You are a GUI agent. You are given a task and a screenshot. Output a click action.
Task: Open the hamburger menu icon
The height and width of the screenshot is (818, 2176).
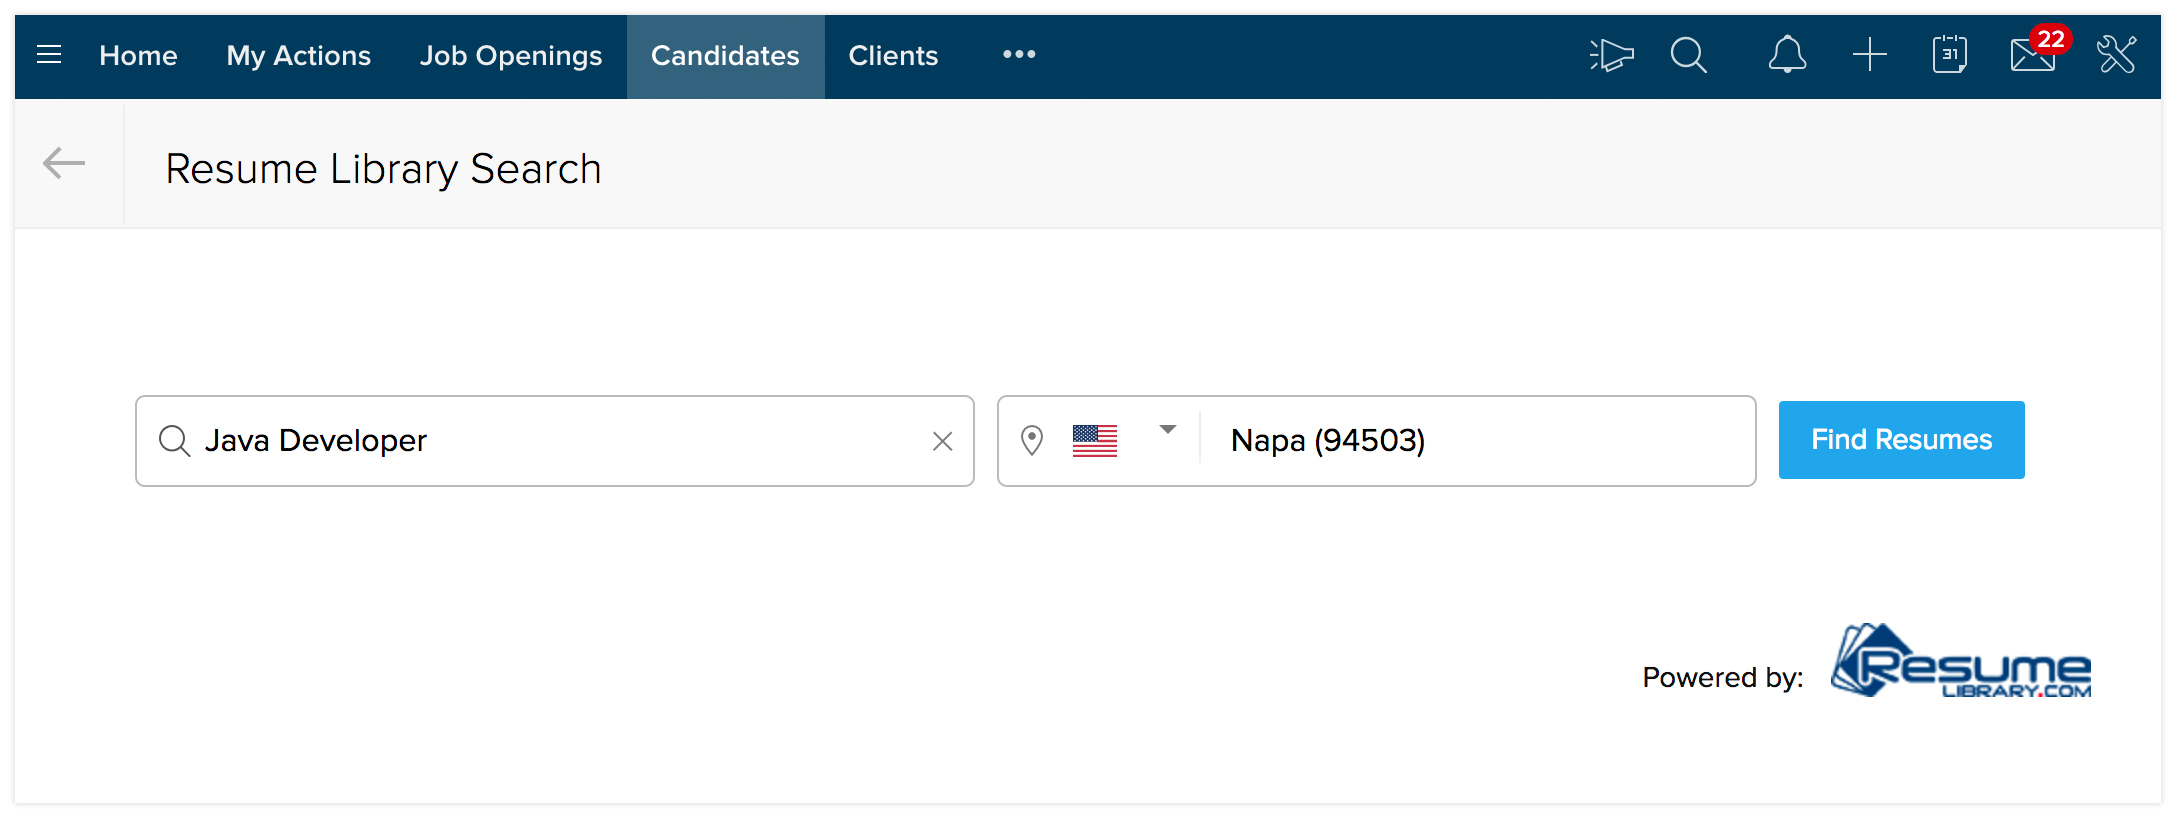(x=49, y=55)
